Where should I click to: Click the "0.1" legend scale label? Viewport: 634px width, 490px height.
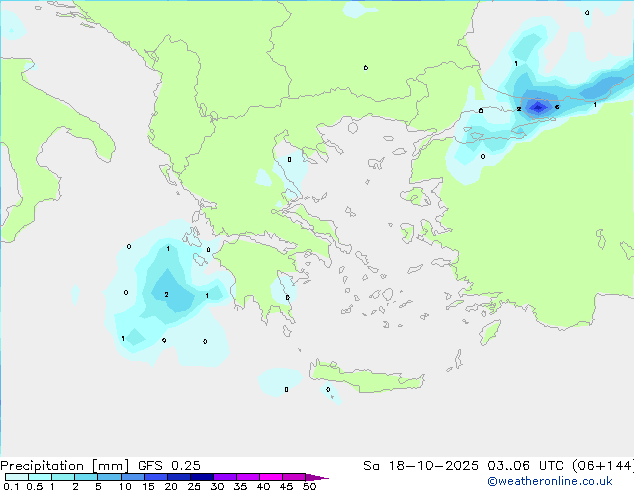[x=11, y=486]
